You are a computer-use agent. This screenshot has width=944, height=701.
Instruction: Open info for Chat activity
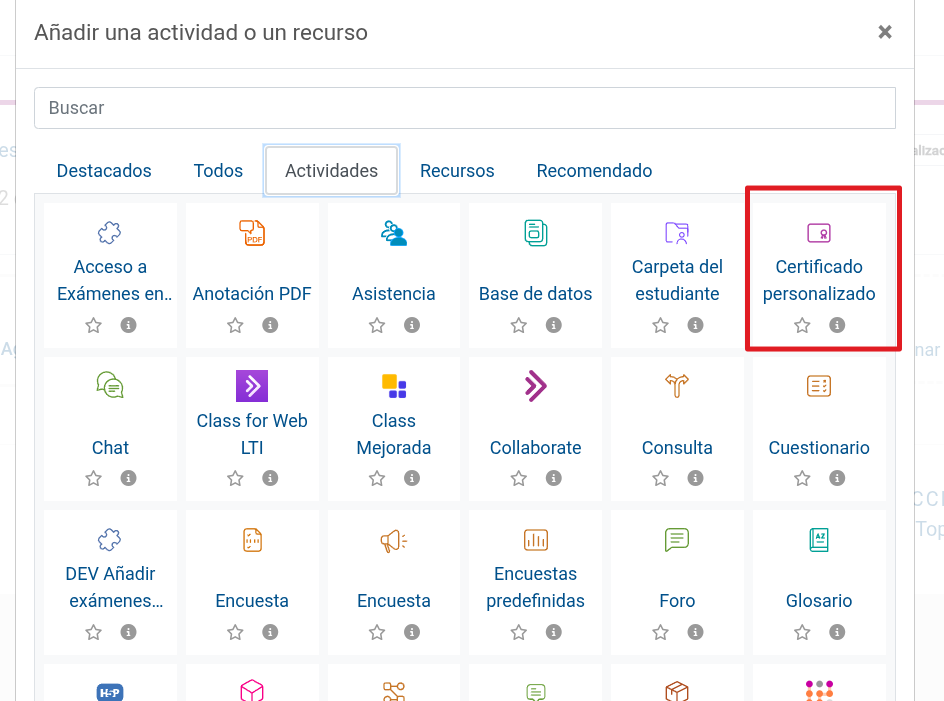click(x=128, y=478)
